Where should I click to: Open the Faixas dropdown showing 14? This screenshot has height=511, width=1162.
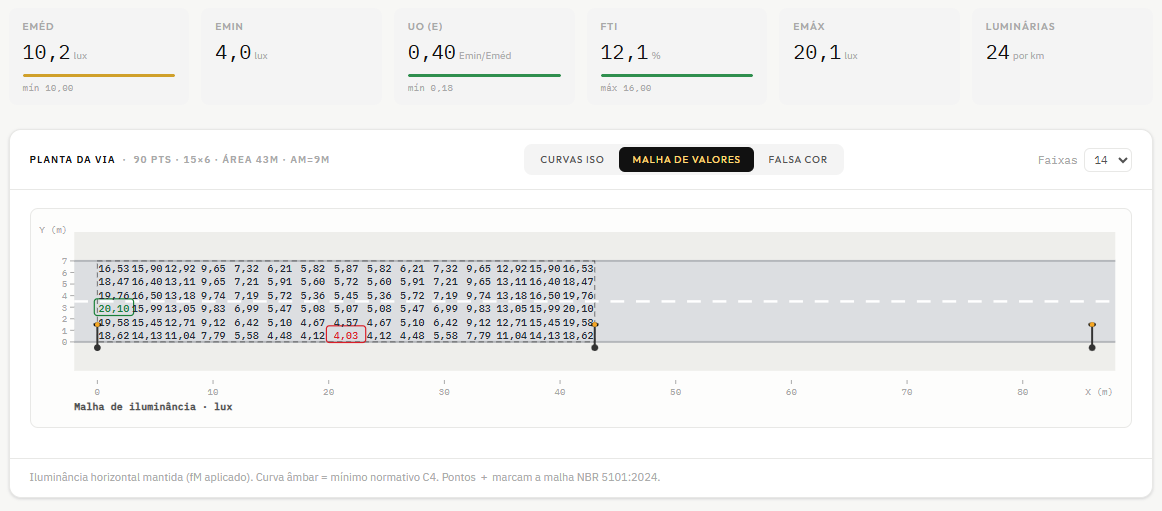coord(1107,160)
